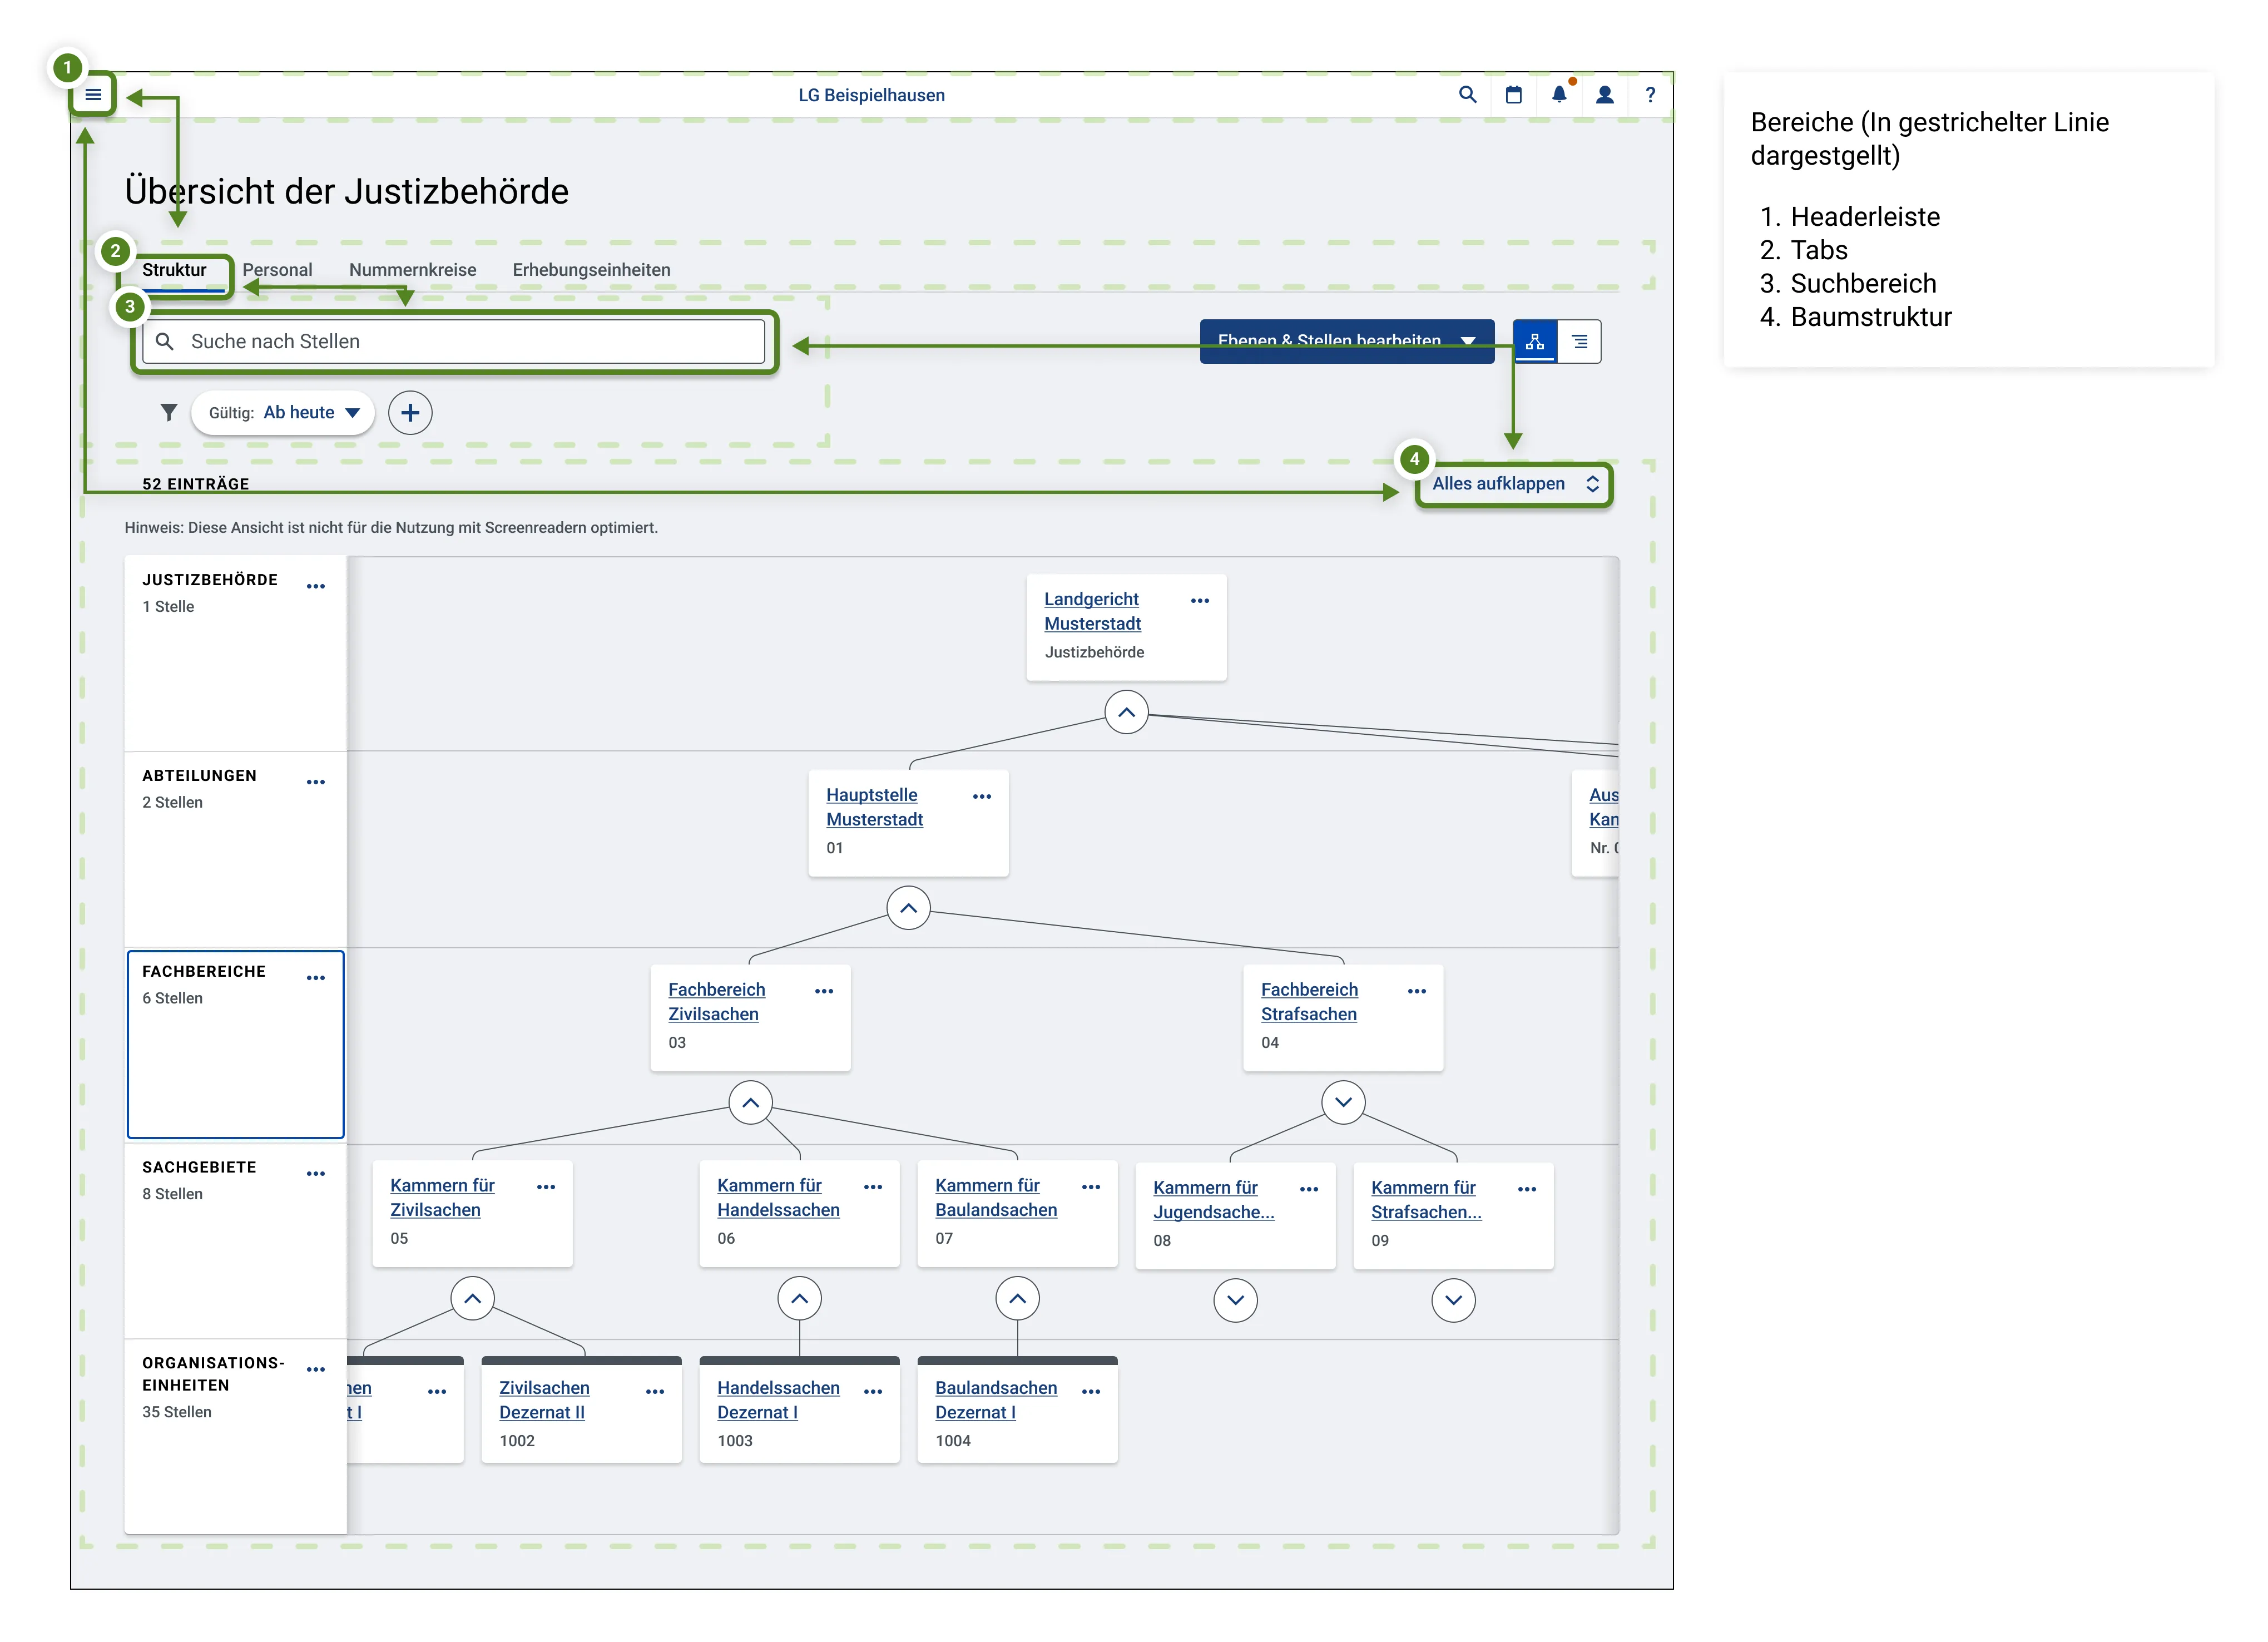Collapse the Landgericht Musterstadt node
This screenshot has height=1642, width=2268.
(x=1126, y=712)
